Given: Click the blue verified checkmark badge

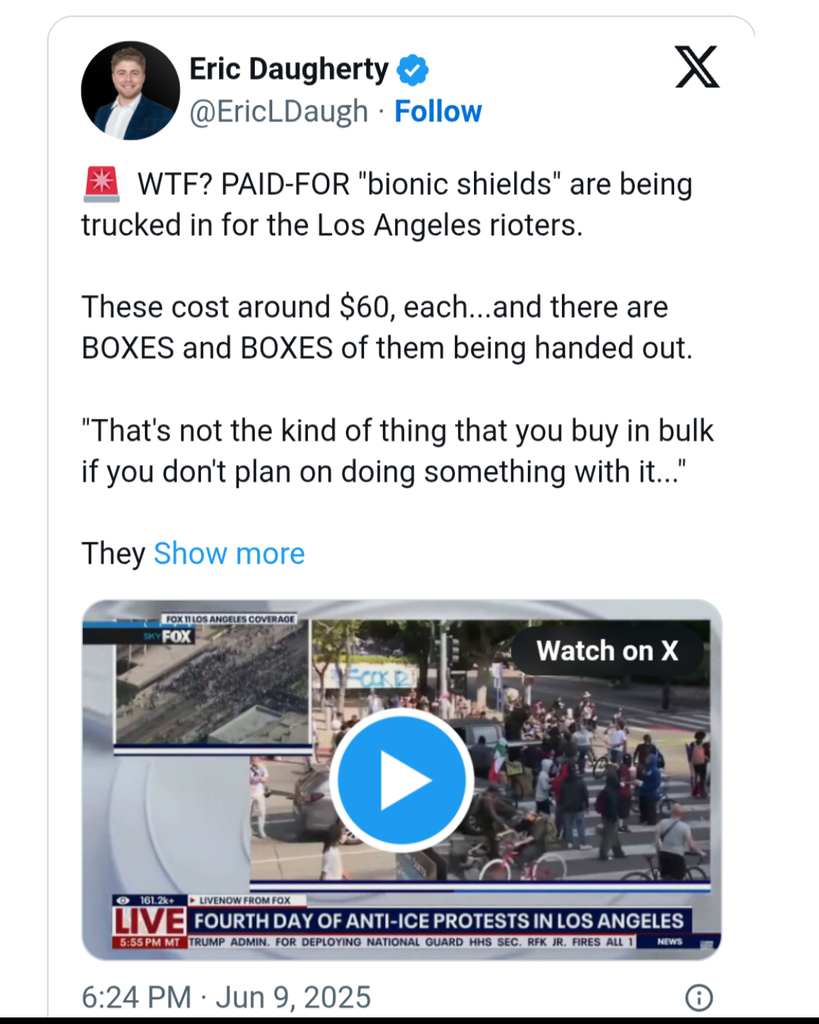Looking at the screenshot, I should [x=413, y=70].
